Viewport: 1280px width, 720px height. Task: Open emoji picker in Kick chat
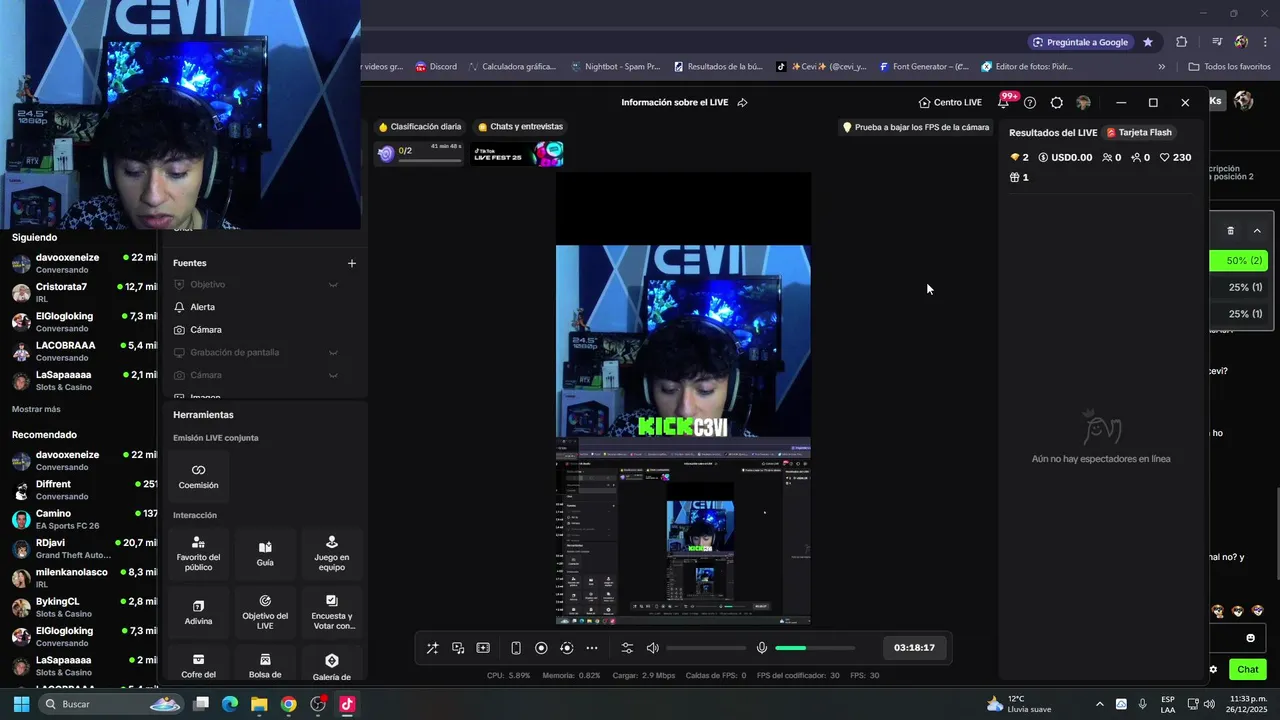tap(1250, 638)
